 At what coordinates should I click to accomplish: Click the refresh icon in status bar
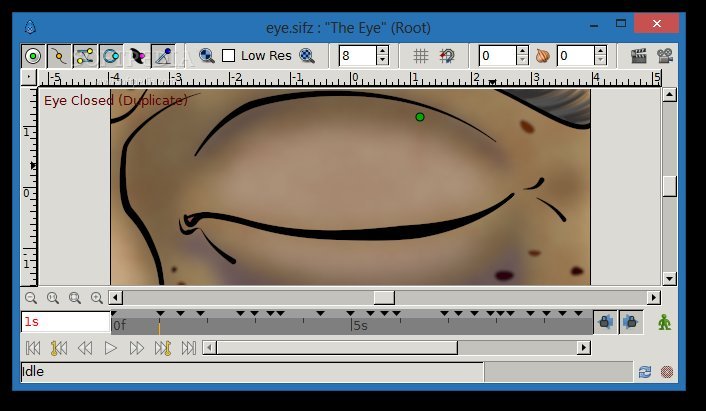pyautogui.click(x=645, y=372)
